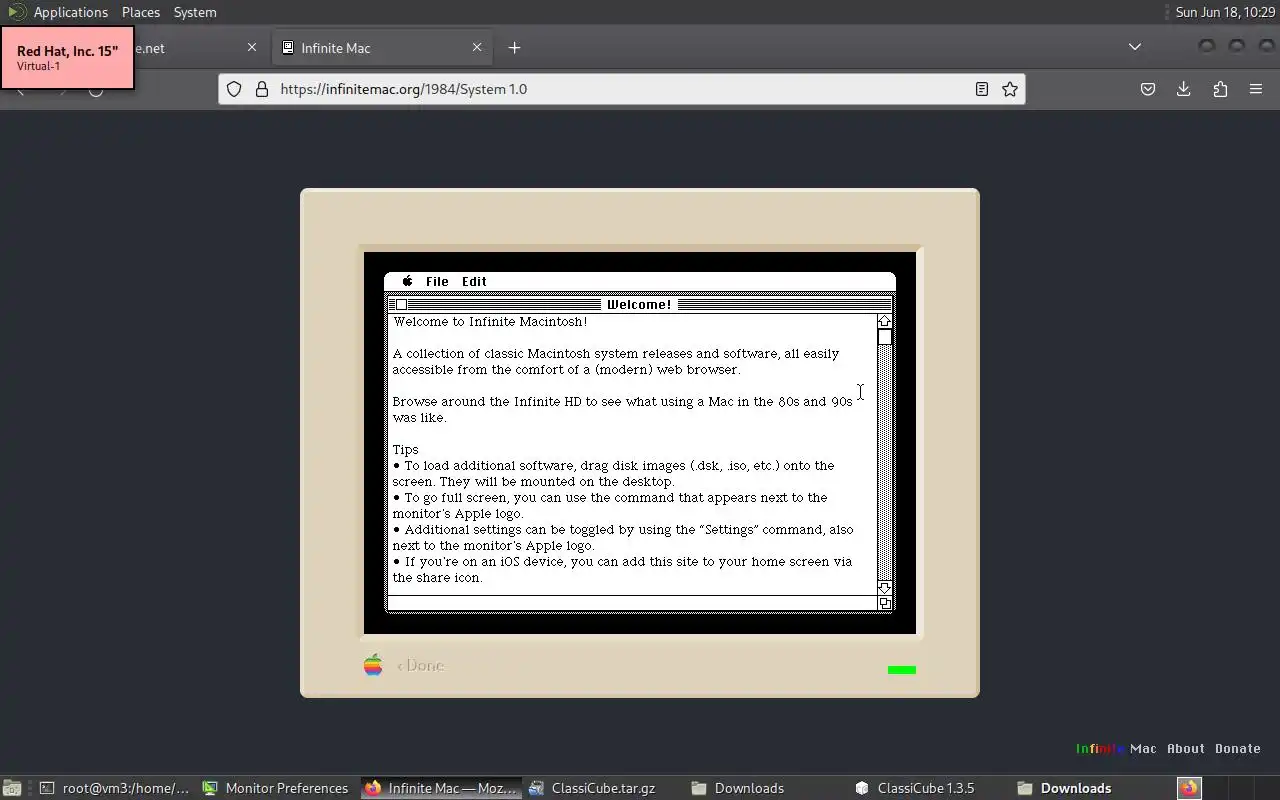Select the Infinite Mac tab

pyautogui.click(x=382, y=47)
